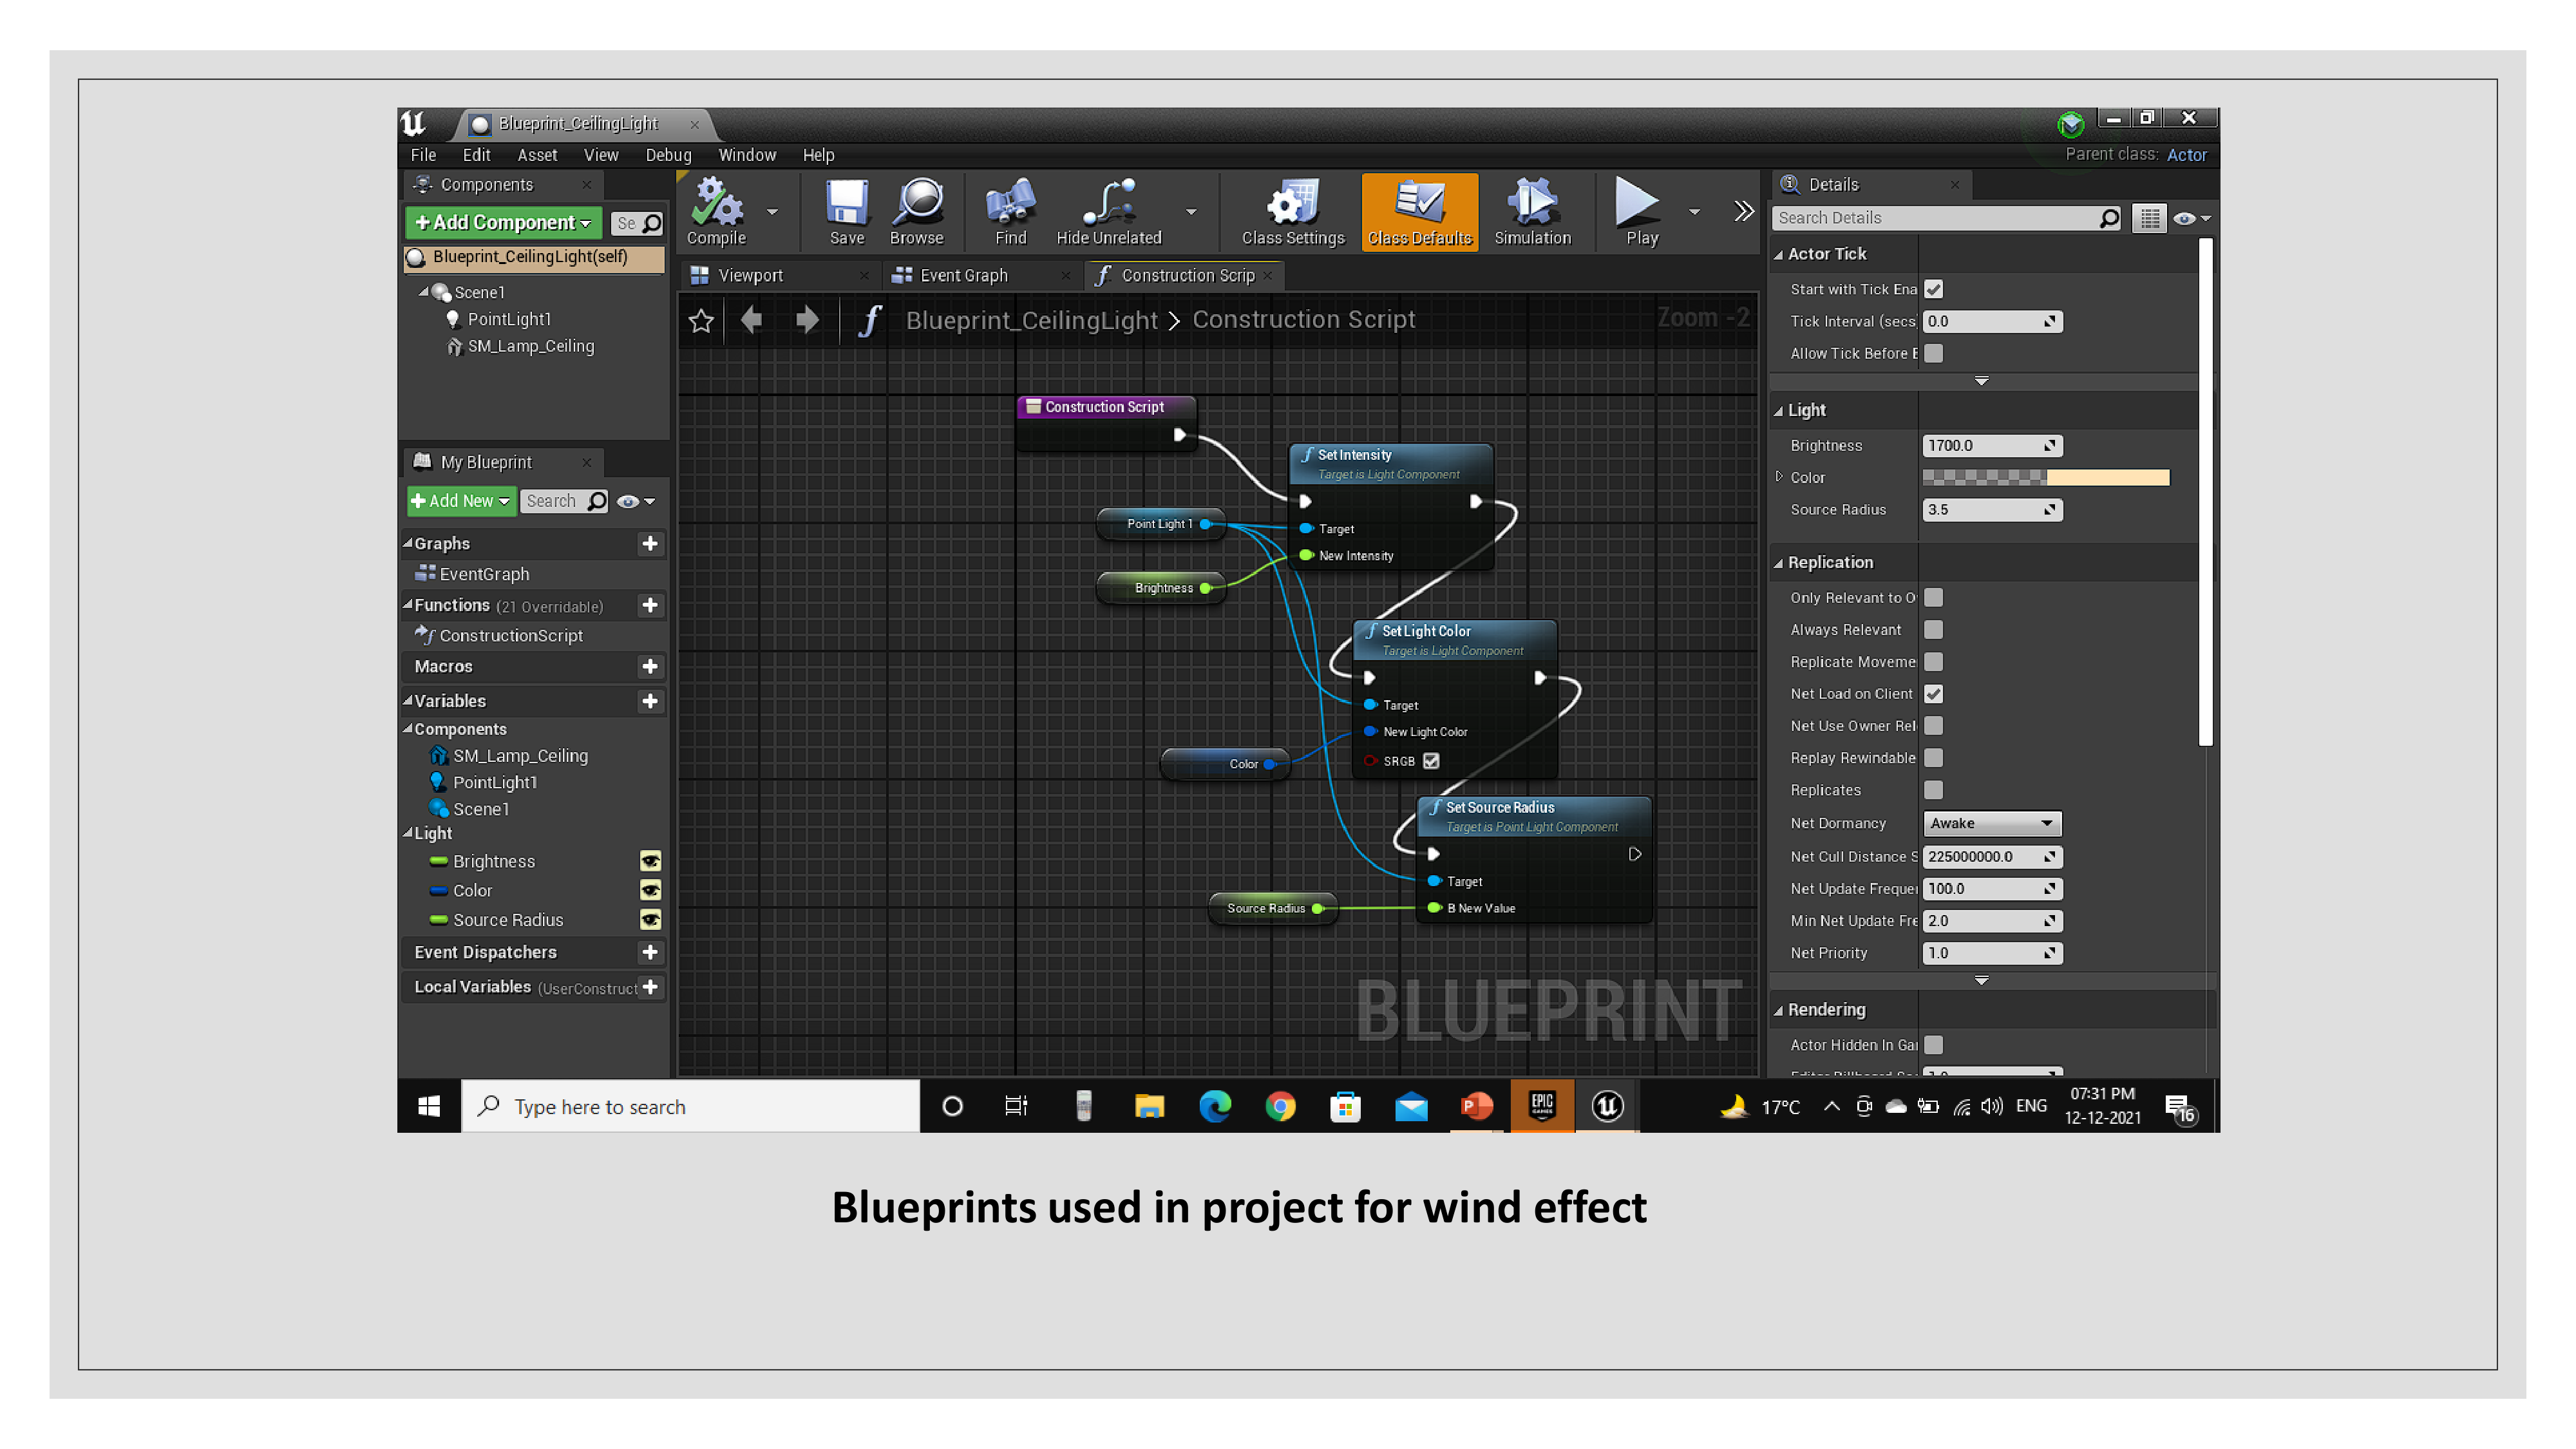Save the blueprint with Save icon
The image size is (2576, 1449).
[846, 211]
